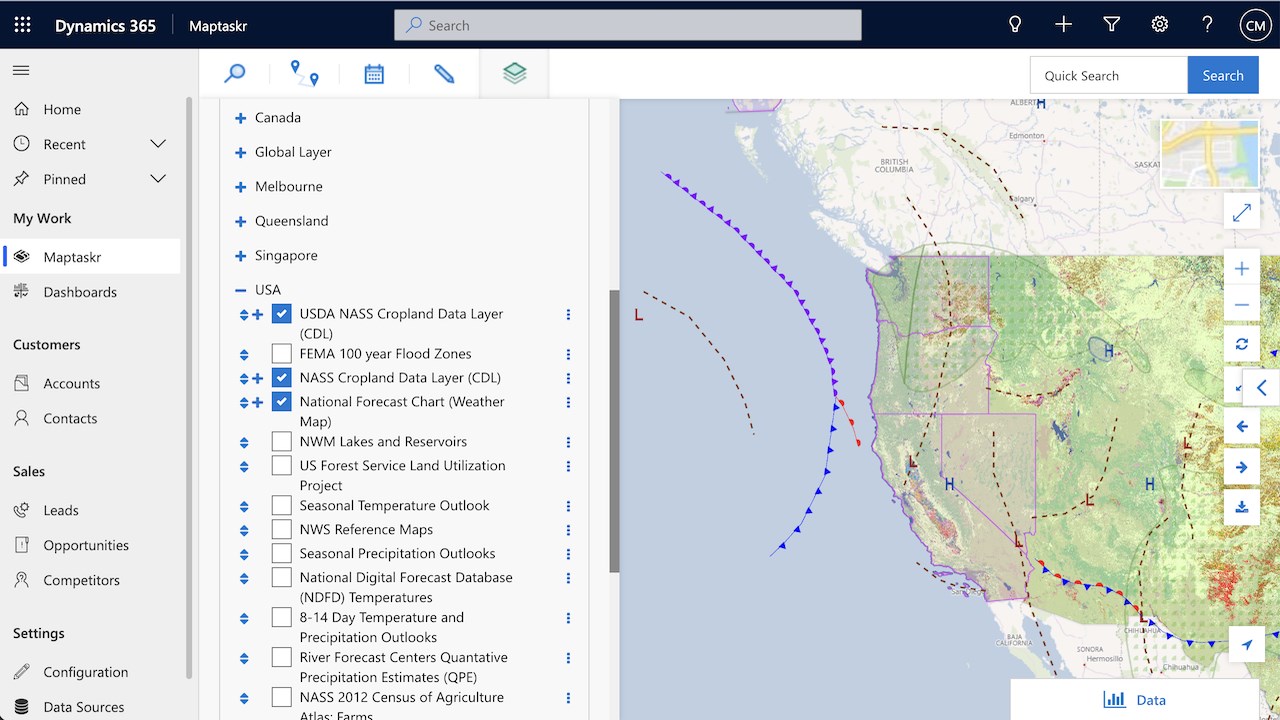Uncheck the USDA NASS Cropland Data Layer checkbox

[281, 314]
